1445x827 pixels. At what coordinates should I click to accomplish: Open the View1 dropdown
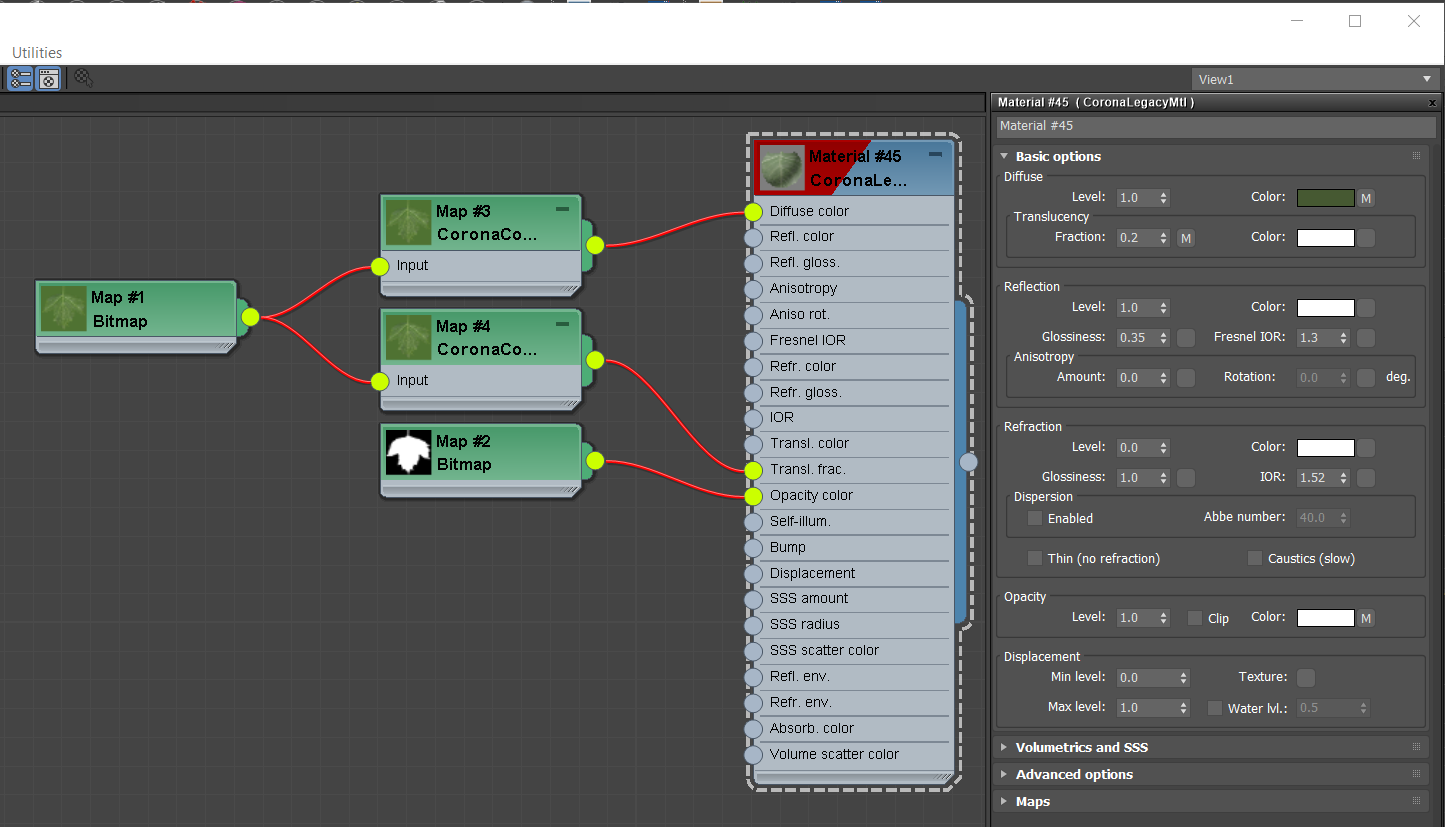1314,79
